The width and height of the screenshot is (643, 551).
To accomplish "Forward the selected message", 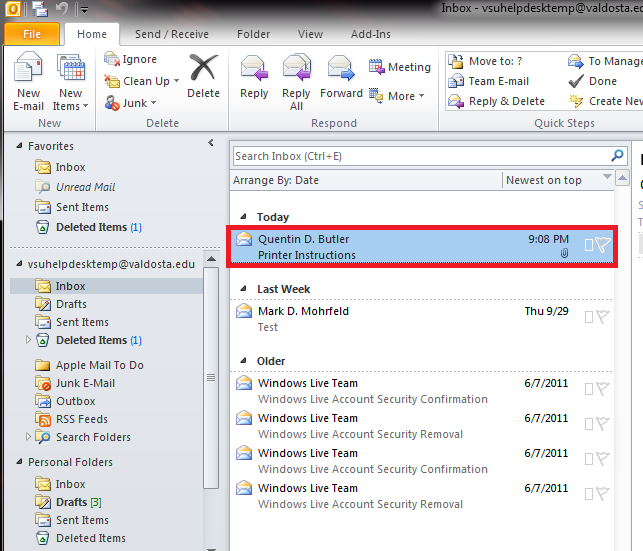I will pos(341,77).
